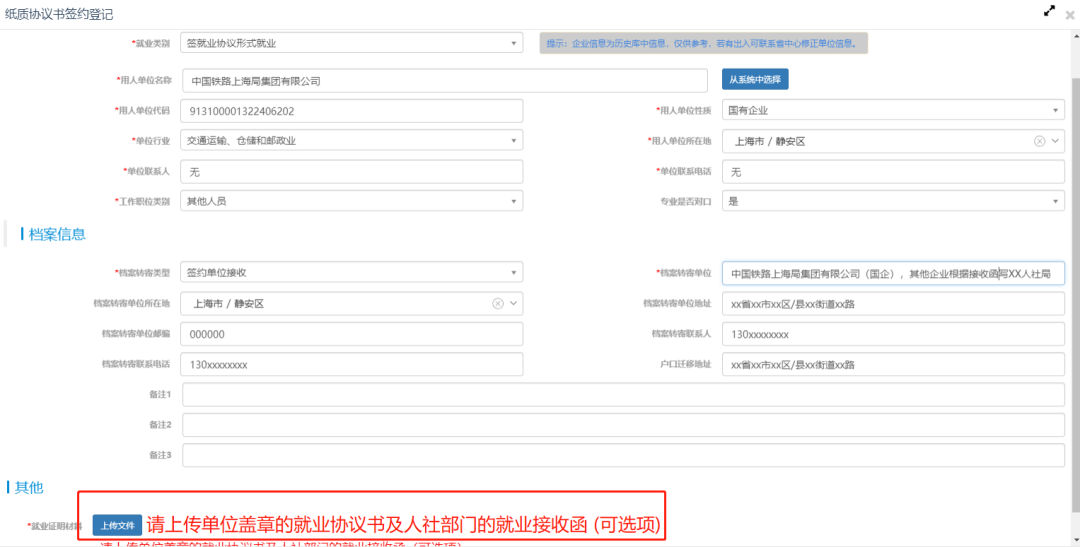Click the dialog title 纸质协议书签约登记
The width and height of the screenshot is (1080, 547).
pos(59,14)
